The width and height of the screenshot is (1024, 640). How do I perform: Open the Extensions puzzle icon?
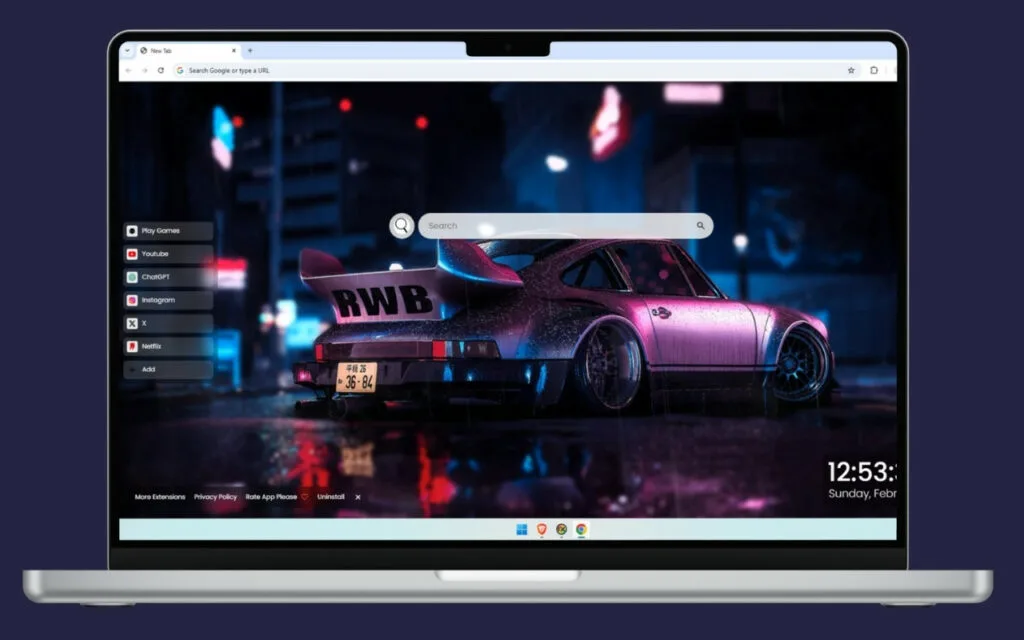pyautogui.click(x=874, y=71)
